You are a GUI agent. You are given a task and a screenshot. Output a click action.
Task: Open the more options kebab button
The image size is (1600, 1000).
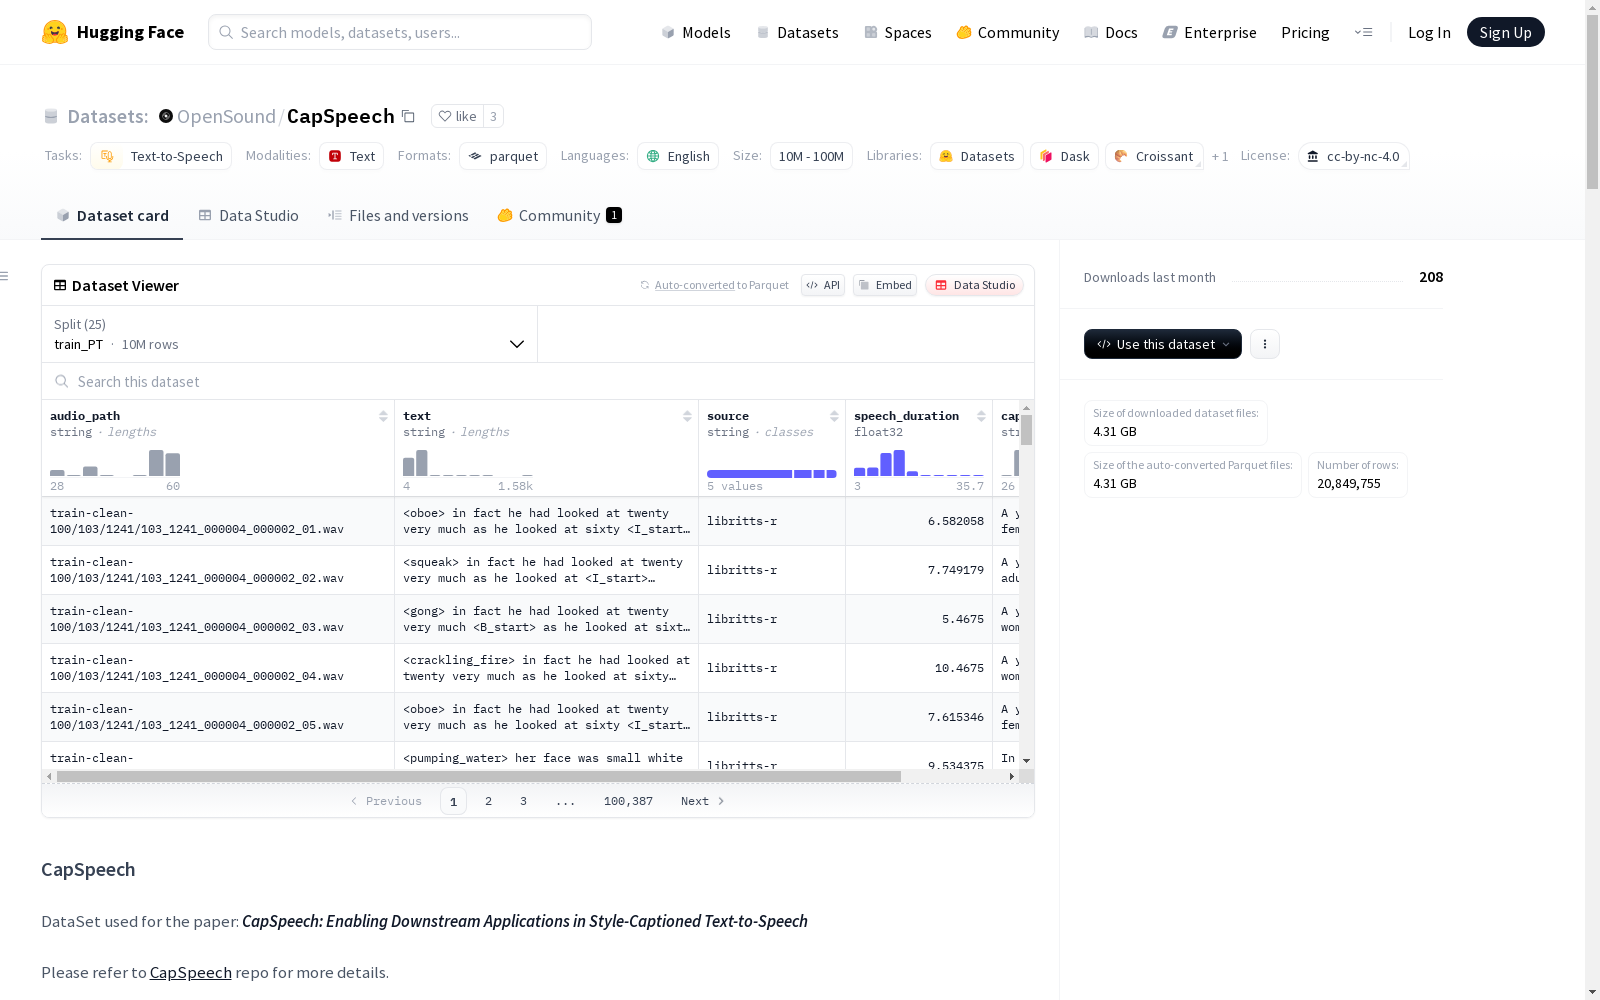pyautogui.click(x=1265, y=344)
